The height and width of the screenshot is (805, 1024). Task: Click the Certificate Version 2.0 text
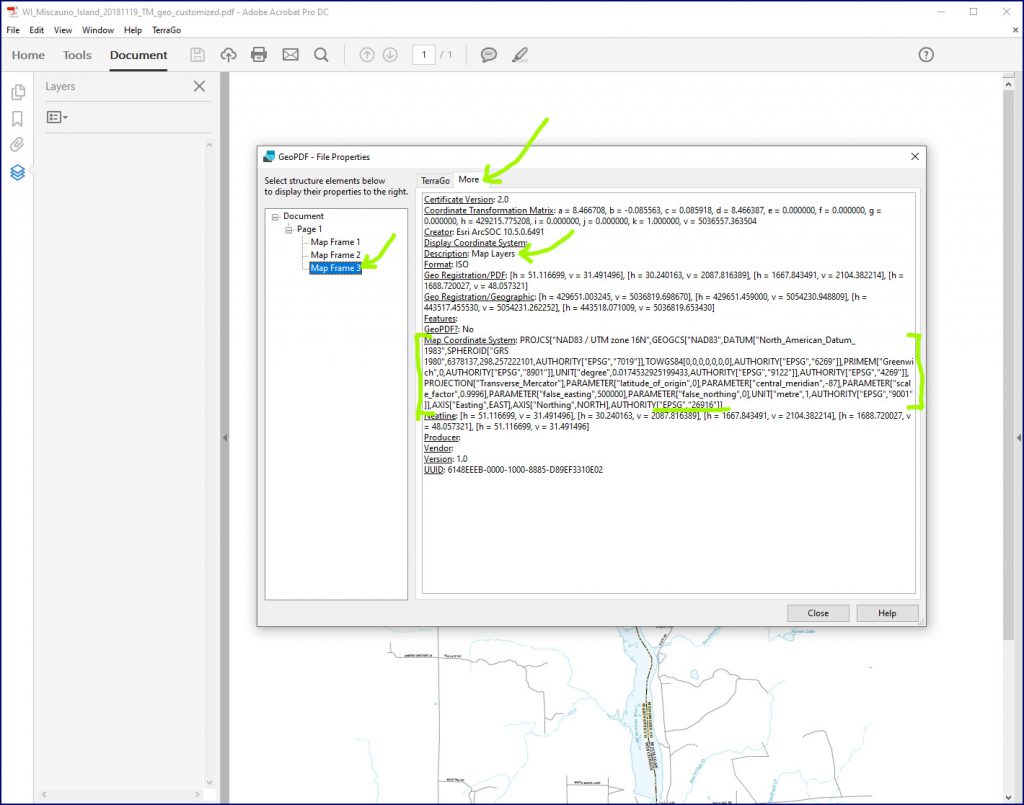tap(466, 200)
